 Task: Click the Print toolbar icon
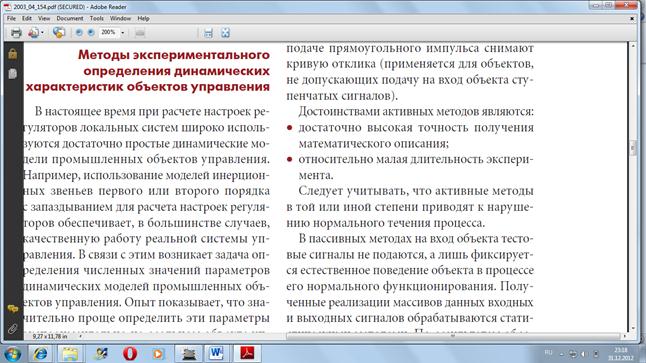pyautogui.click(x=16, y=33)
